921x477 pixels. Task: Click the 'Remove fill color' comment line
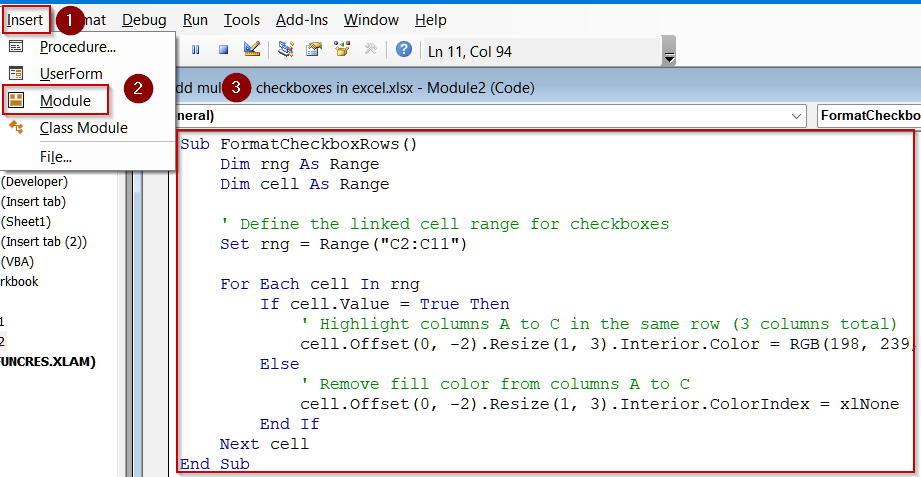[495, 384]
